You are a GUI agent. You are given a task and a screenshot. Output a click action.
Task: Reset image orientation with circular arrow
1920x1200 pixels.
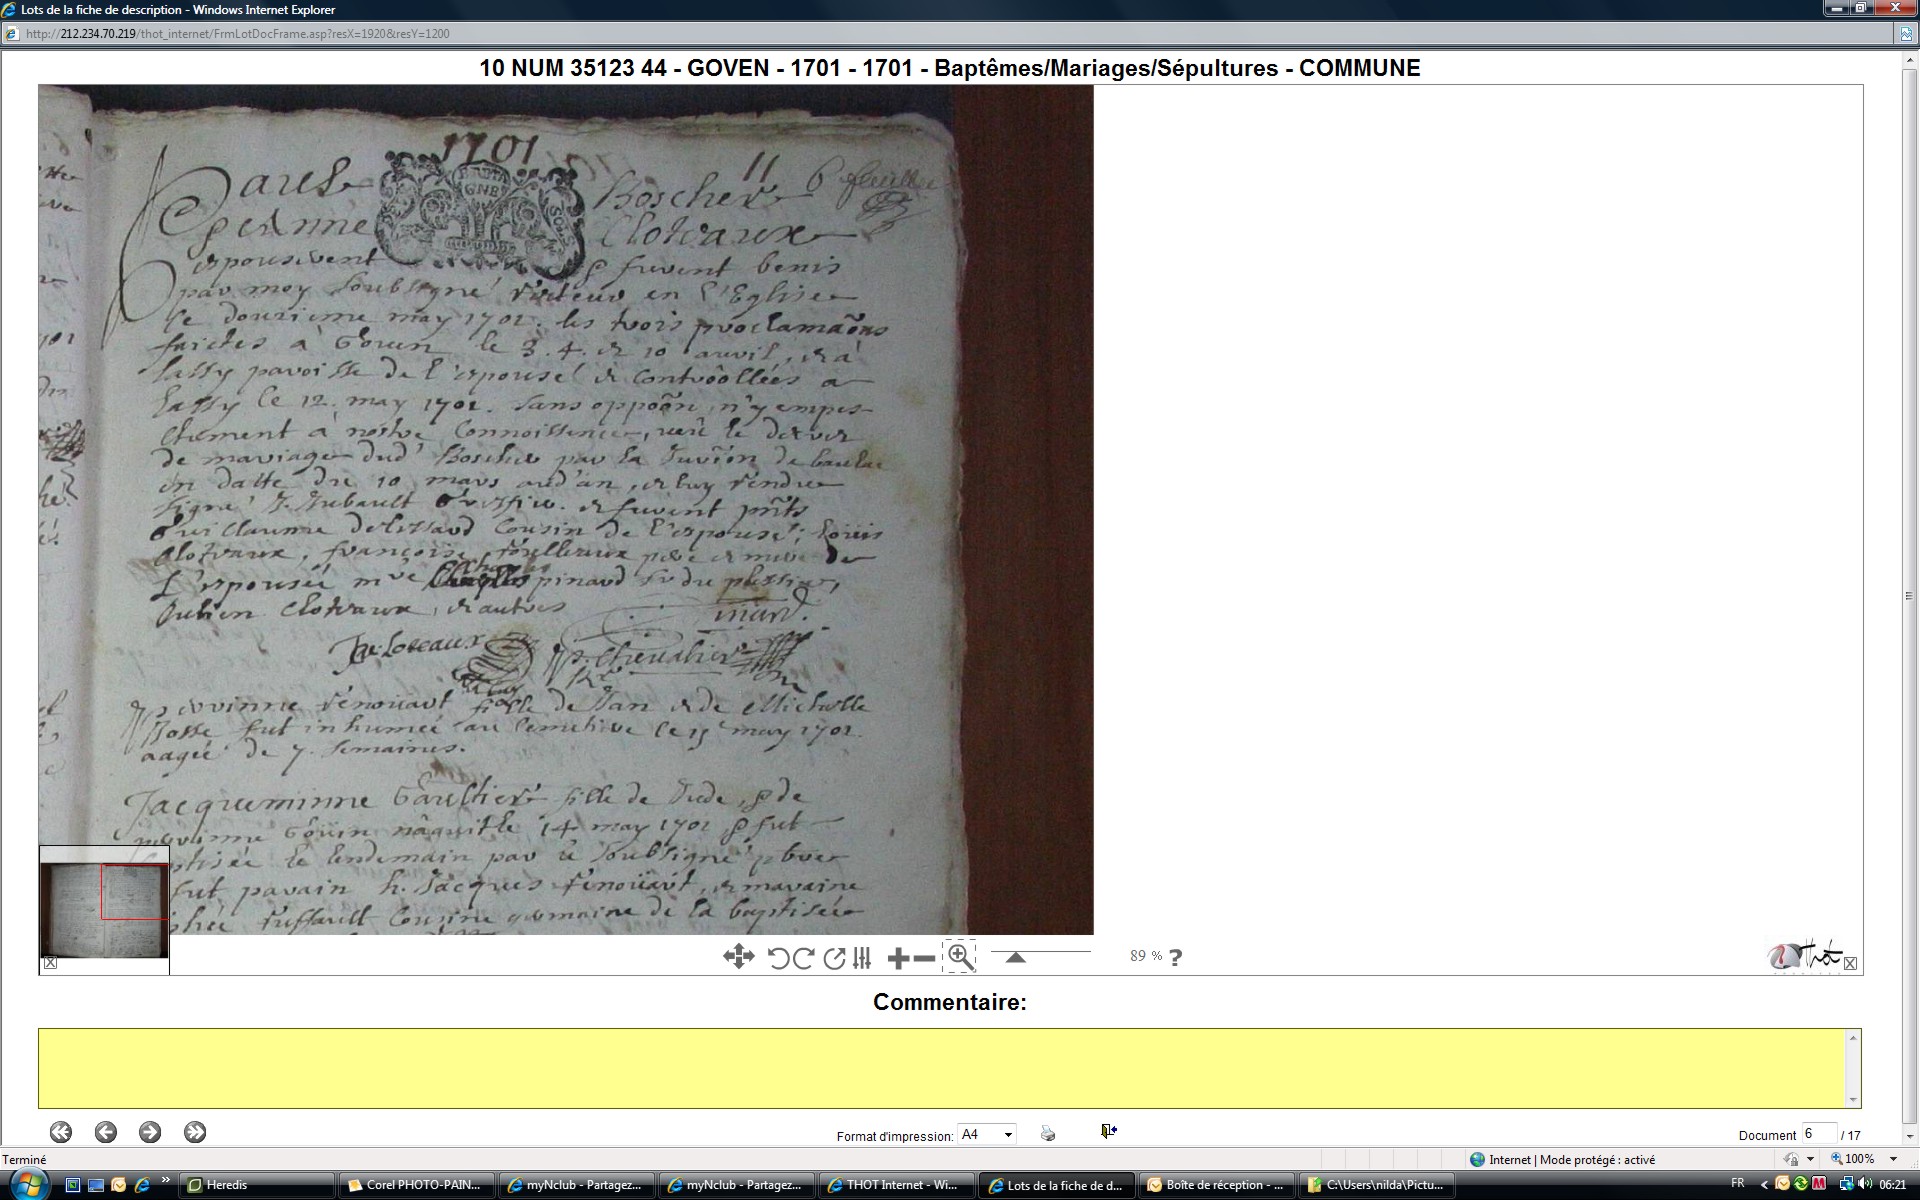[834, 958]
